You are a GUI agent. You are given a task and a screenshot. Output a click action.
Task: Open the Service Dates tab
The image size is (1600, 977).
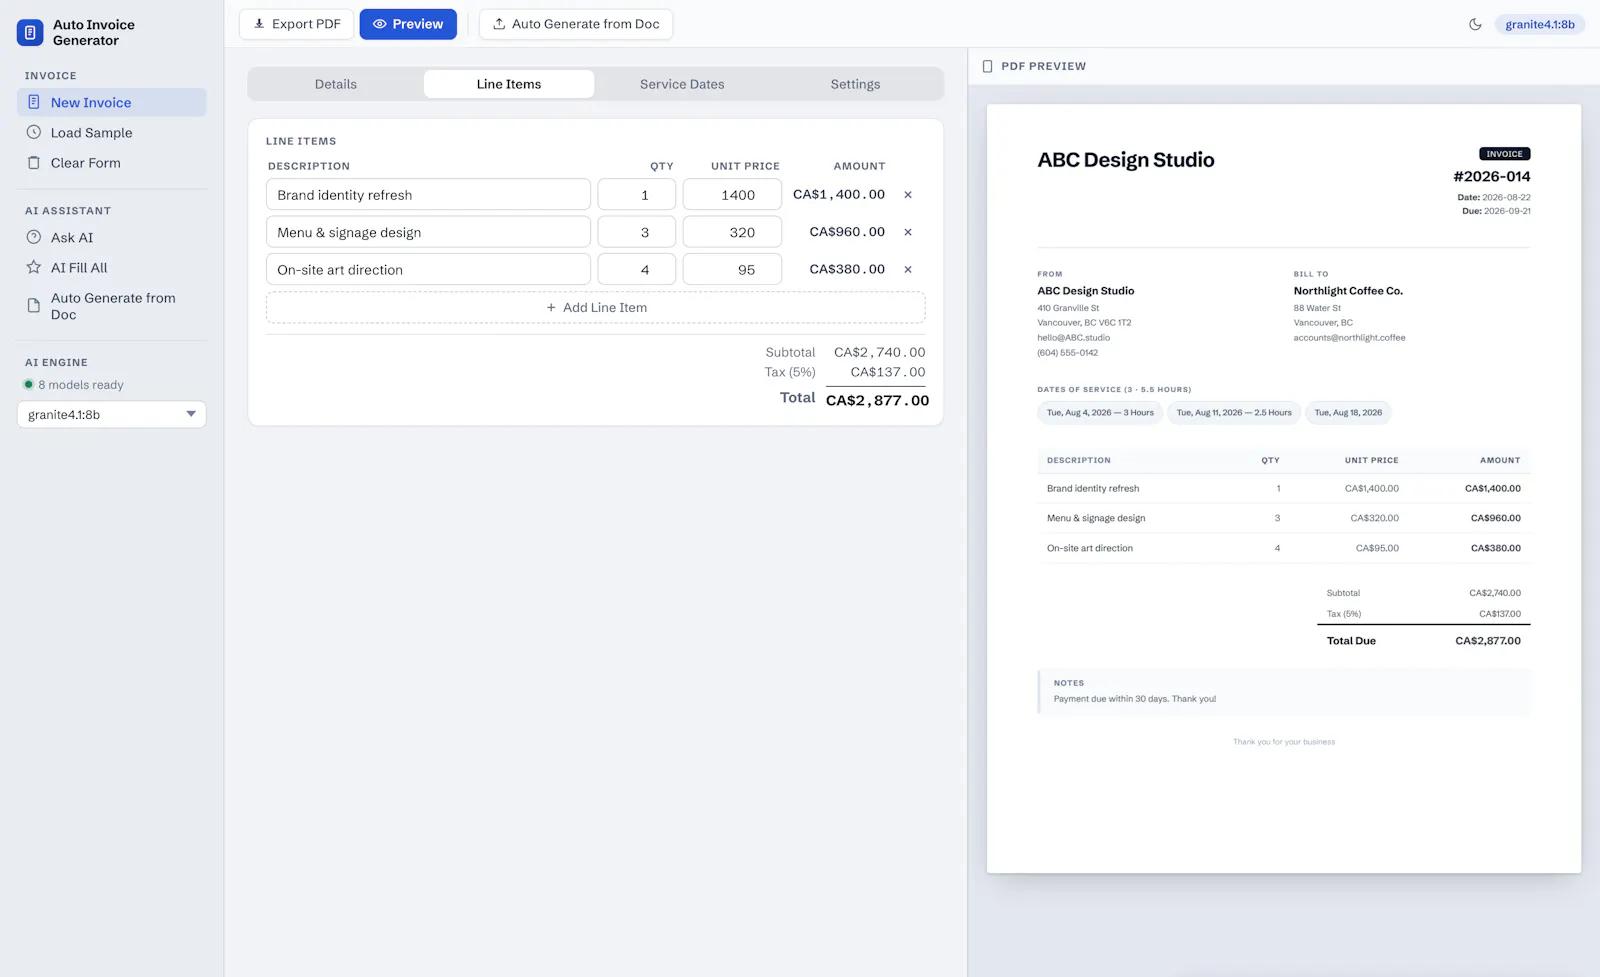click(682, 84)
